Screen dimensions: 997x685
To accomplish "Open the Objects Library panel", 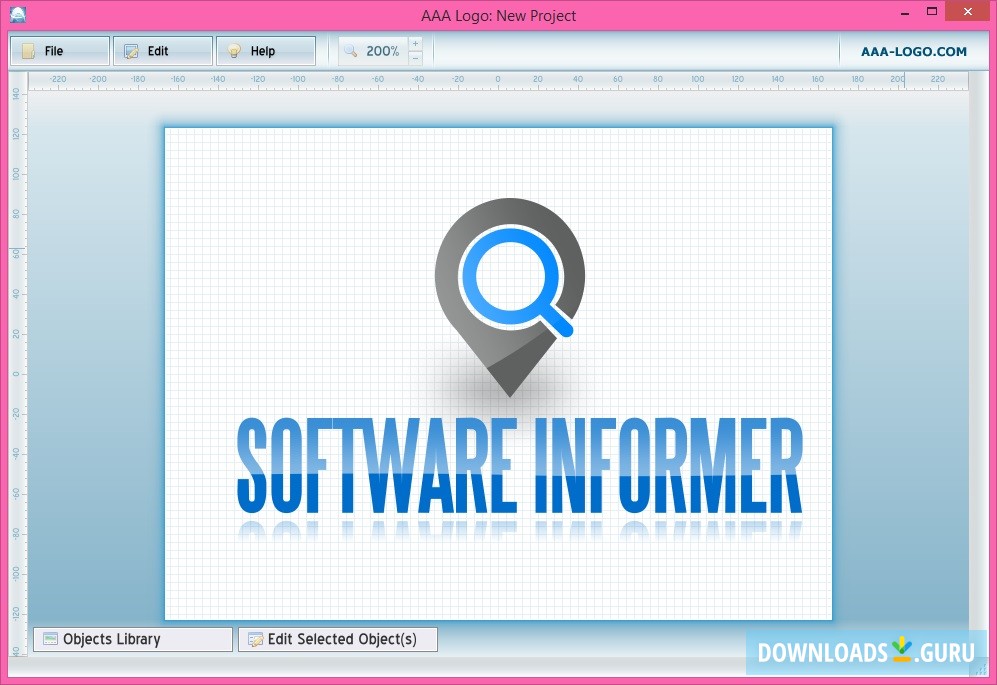I will click(x=132, y=639).
